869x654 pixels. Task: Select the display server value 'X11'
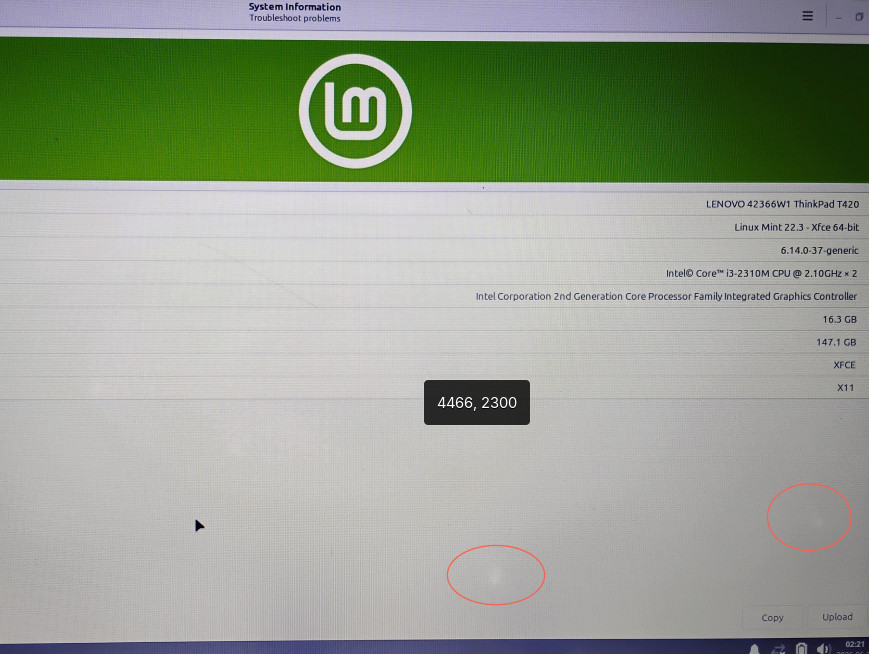click(x=845, y=387)
